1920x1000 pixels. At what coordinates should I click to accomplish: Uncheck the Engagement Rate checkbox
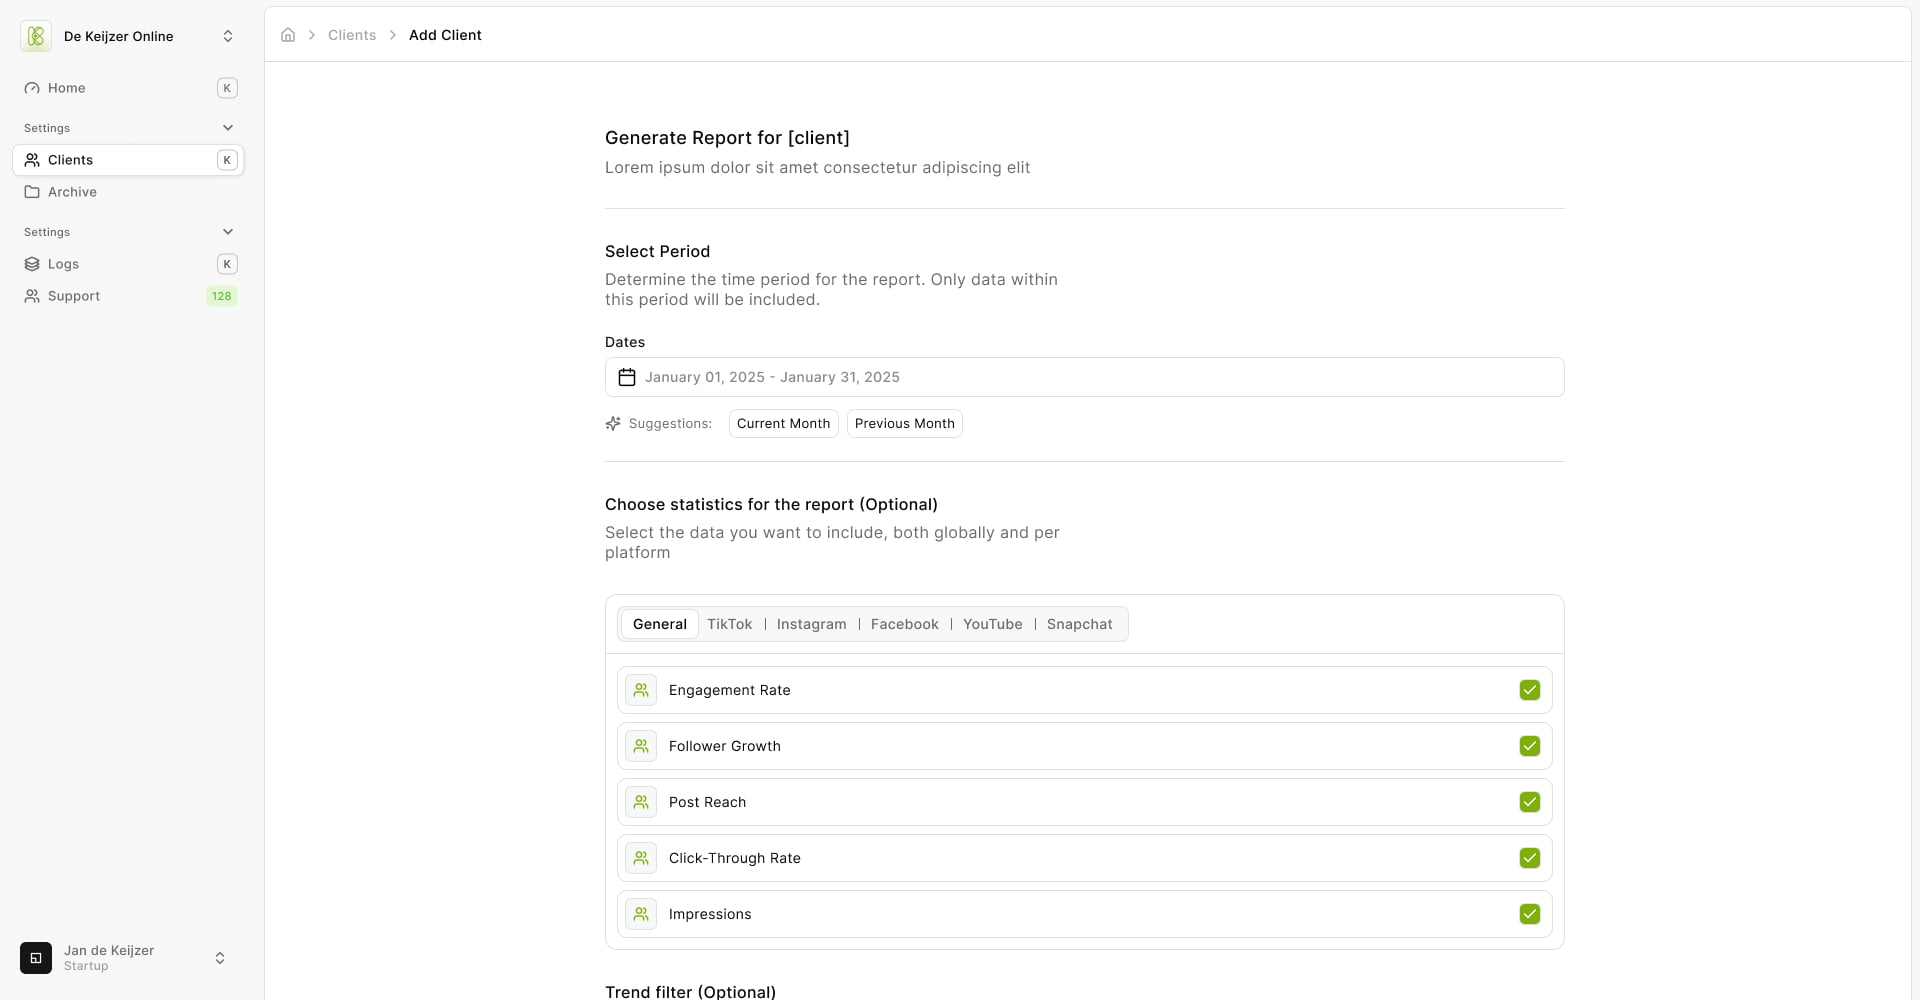[x=1530, y=690]
